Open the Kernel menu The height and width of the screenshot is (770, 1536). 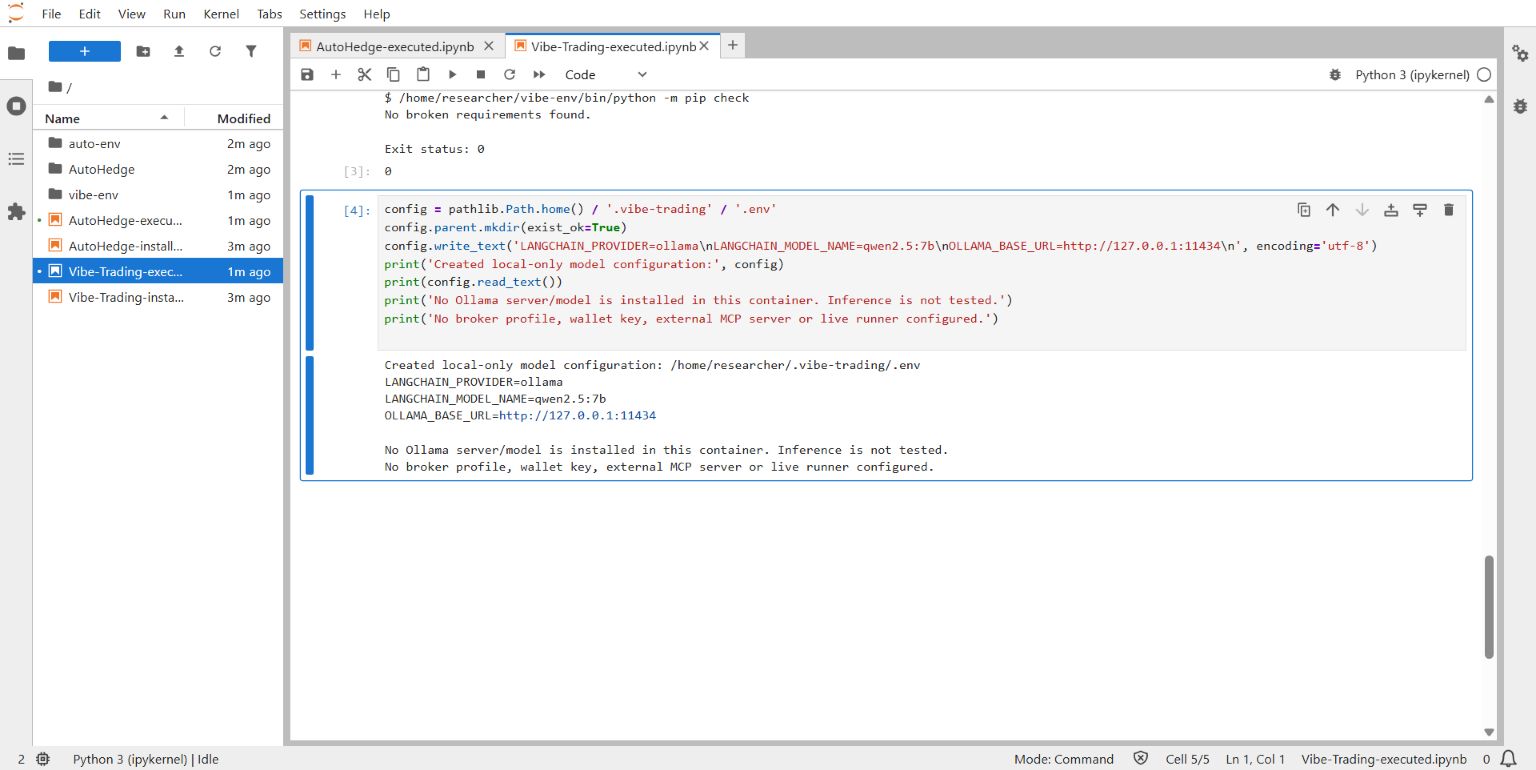click(x=221, y=14)
